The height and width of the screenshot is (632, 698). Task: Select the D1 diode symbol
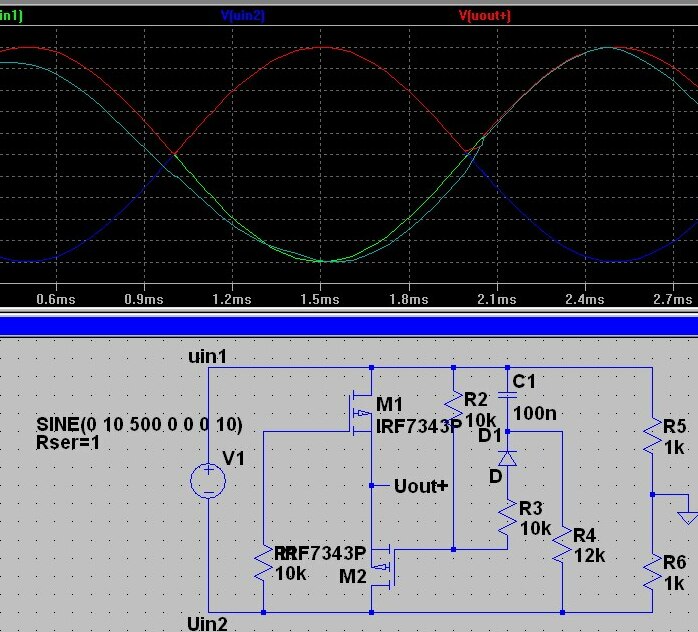click(507, 458)
